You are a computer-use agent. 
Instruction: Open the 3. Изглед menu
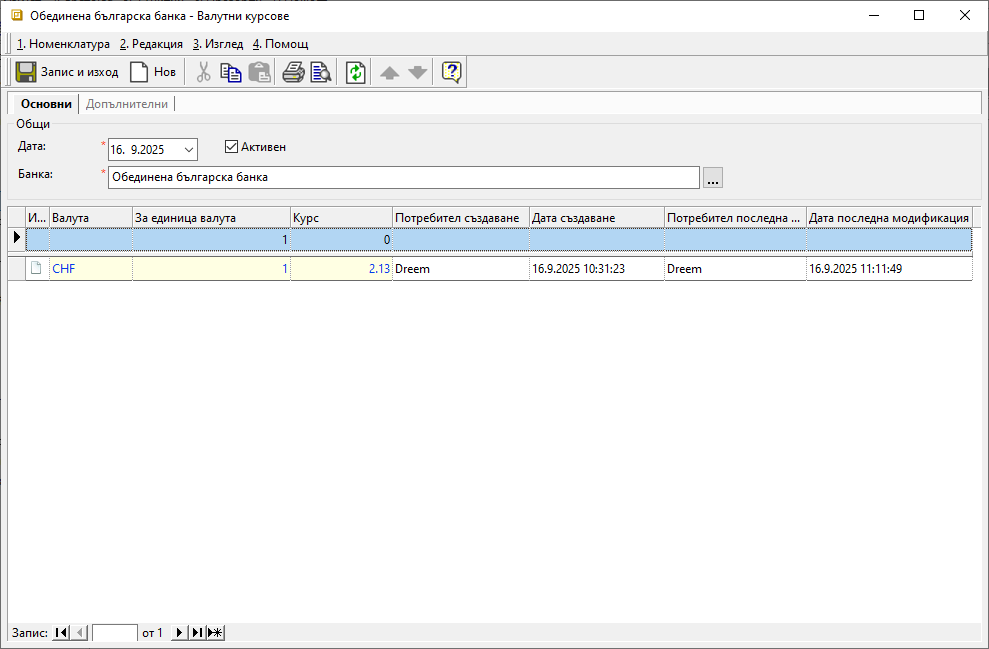click(x=218, y=44)
